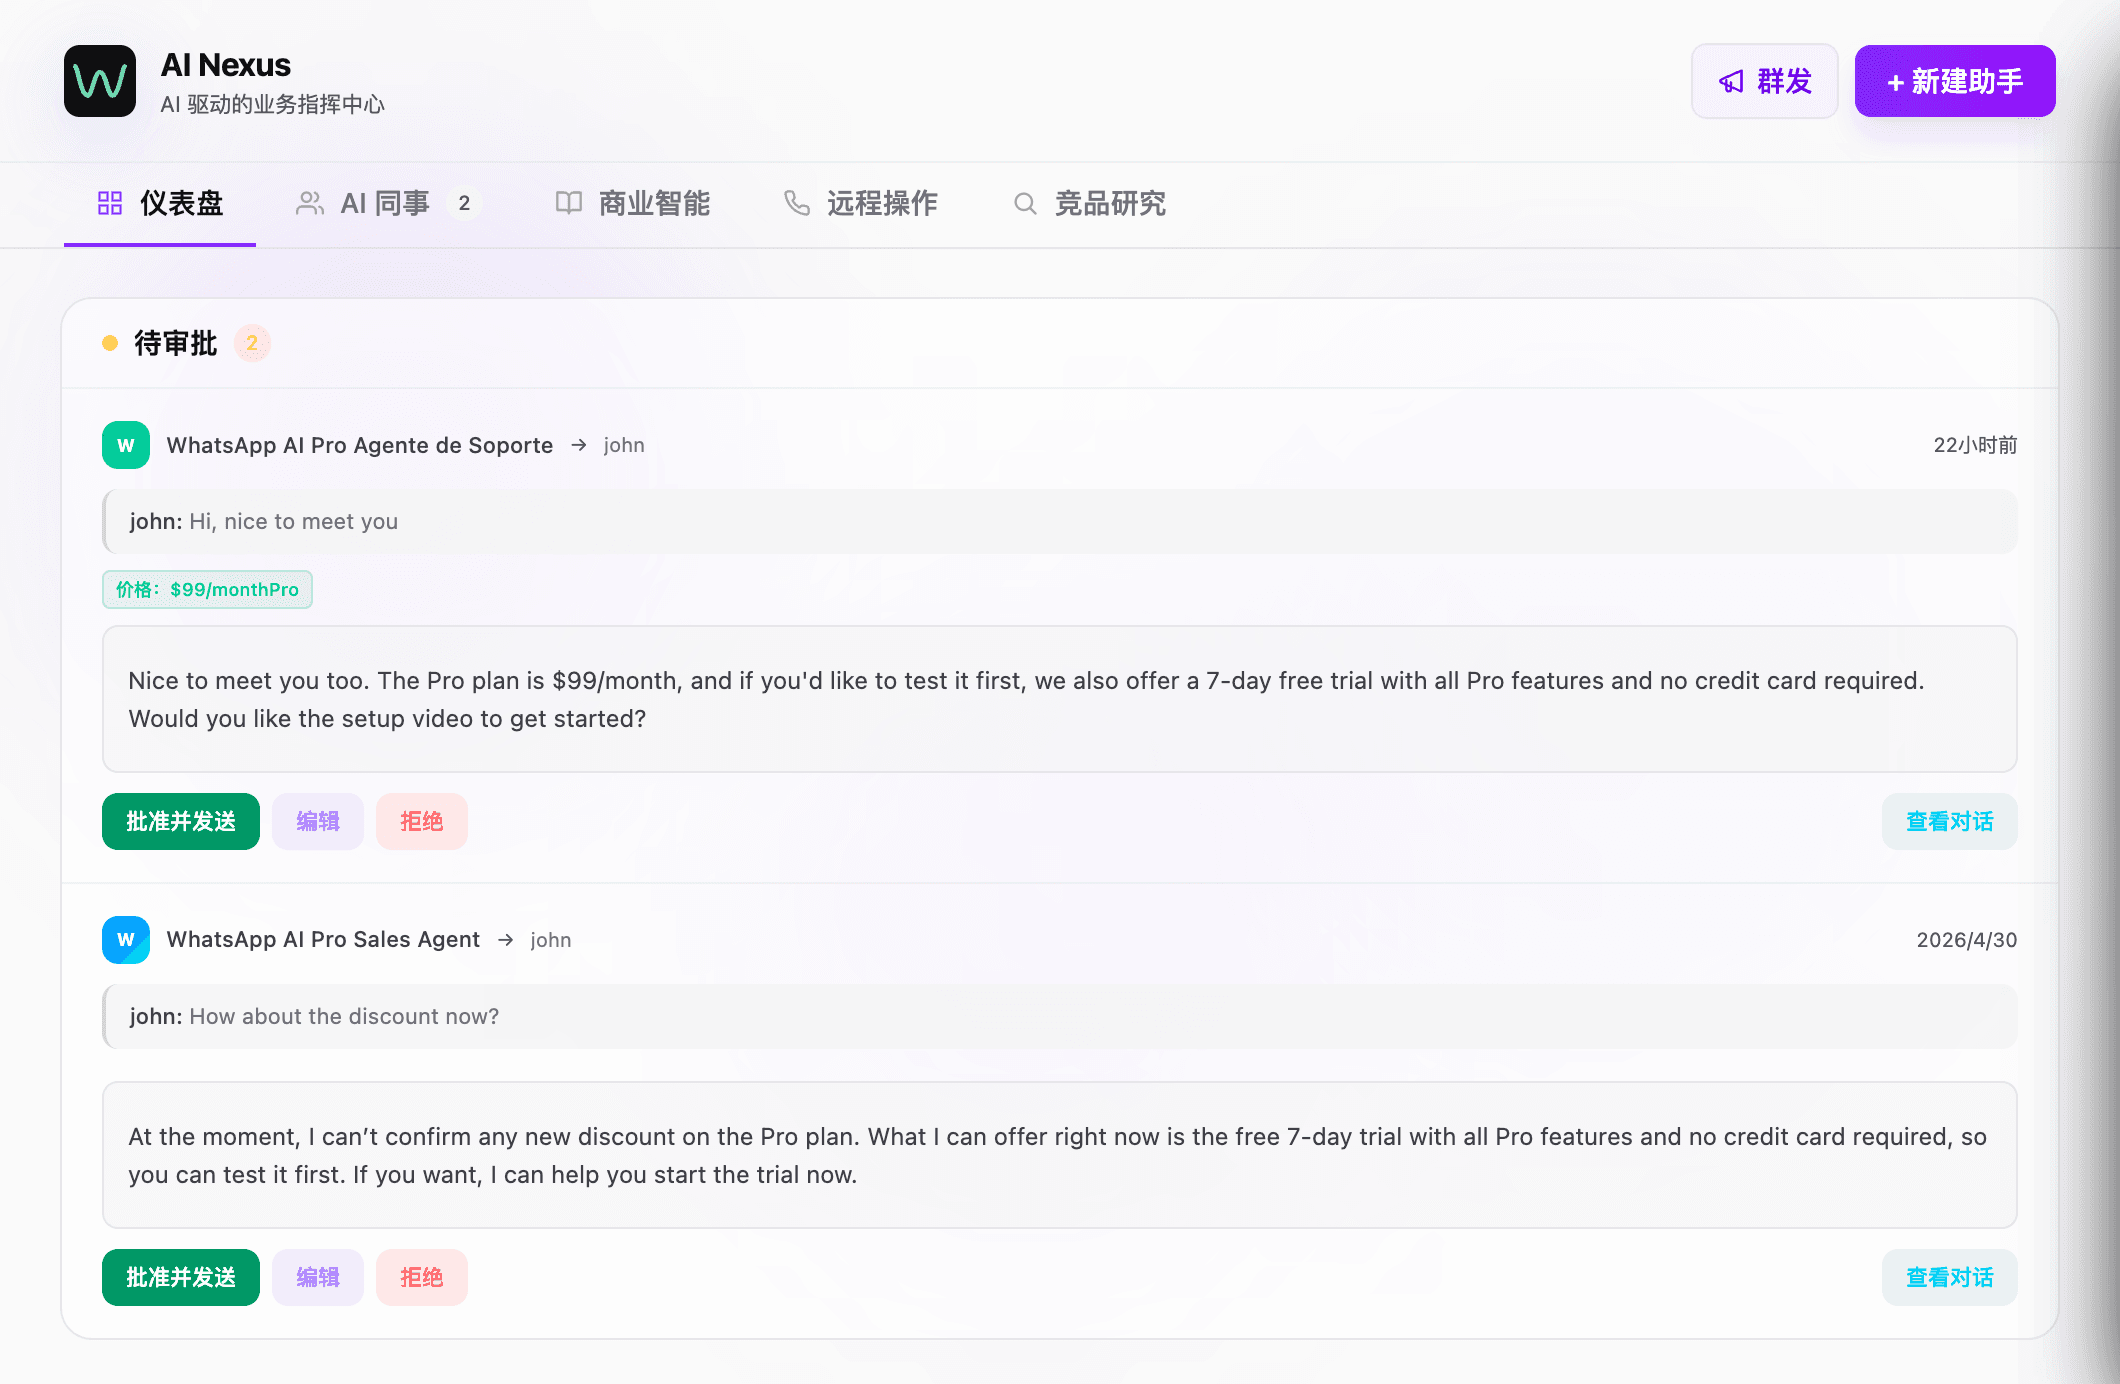Edit the Sales Agent reply
The width and height of the screenshot is (2120, 1384).
coord(318,1278)
